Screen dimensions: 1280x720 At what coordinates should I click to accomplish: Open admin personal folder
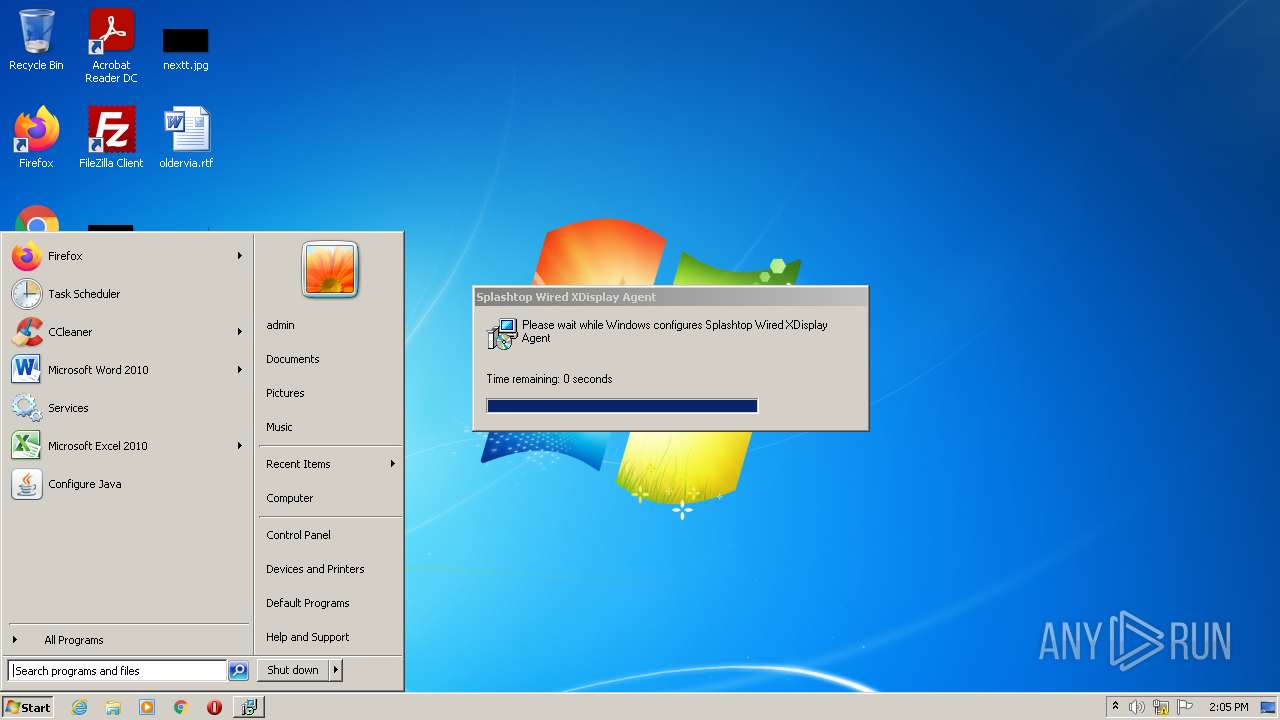280,325
